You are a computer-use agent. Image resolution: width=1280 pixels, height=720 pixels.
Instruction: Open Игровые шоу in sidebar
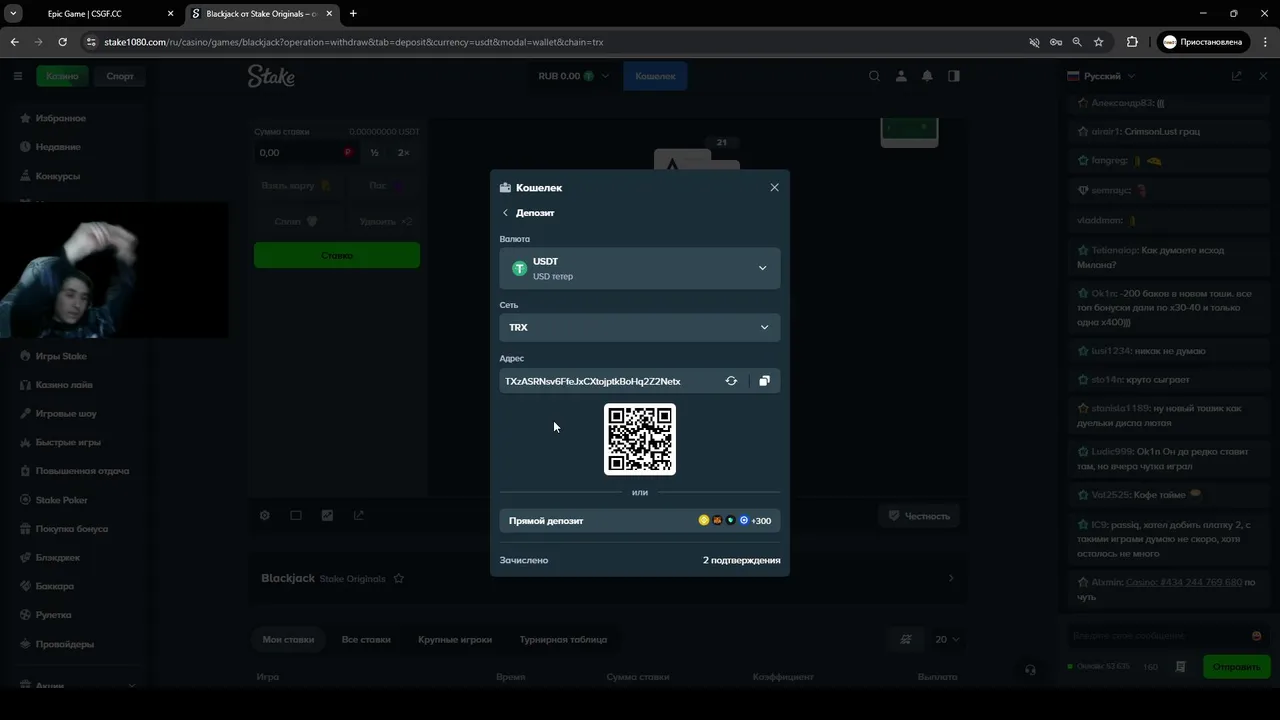coord(68,413)
